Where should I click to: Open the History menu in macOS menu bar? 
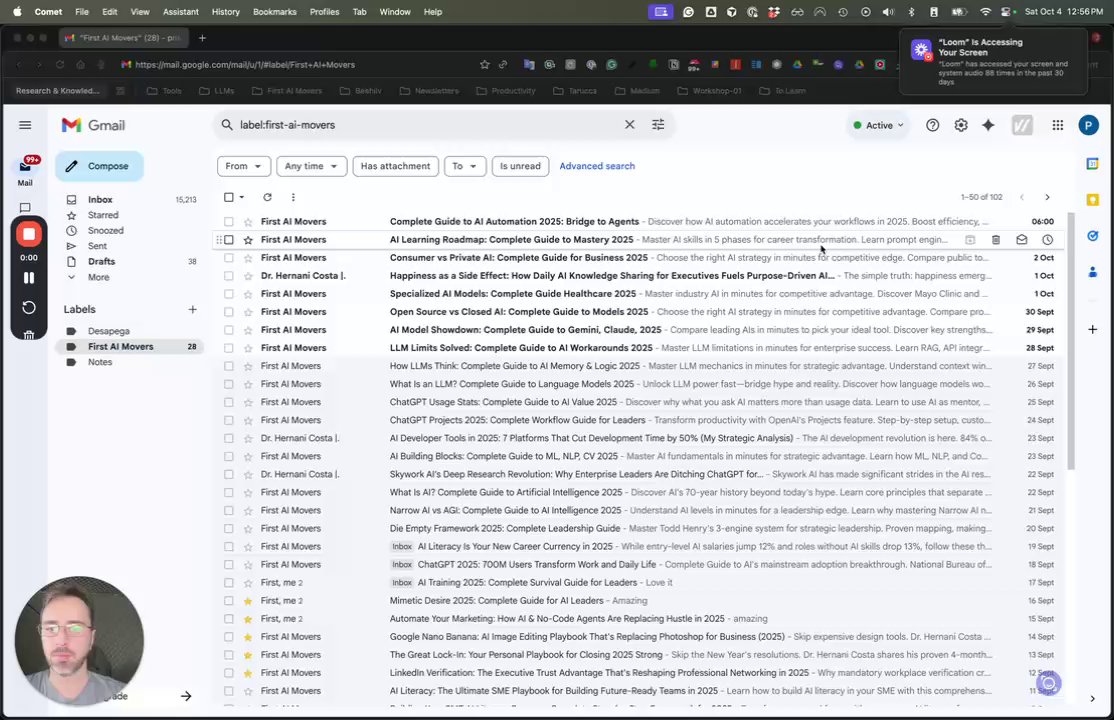coord(225,12)
